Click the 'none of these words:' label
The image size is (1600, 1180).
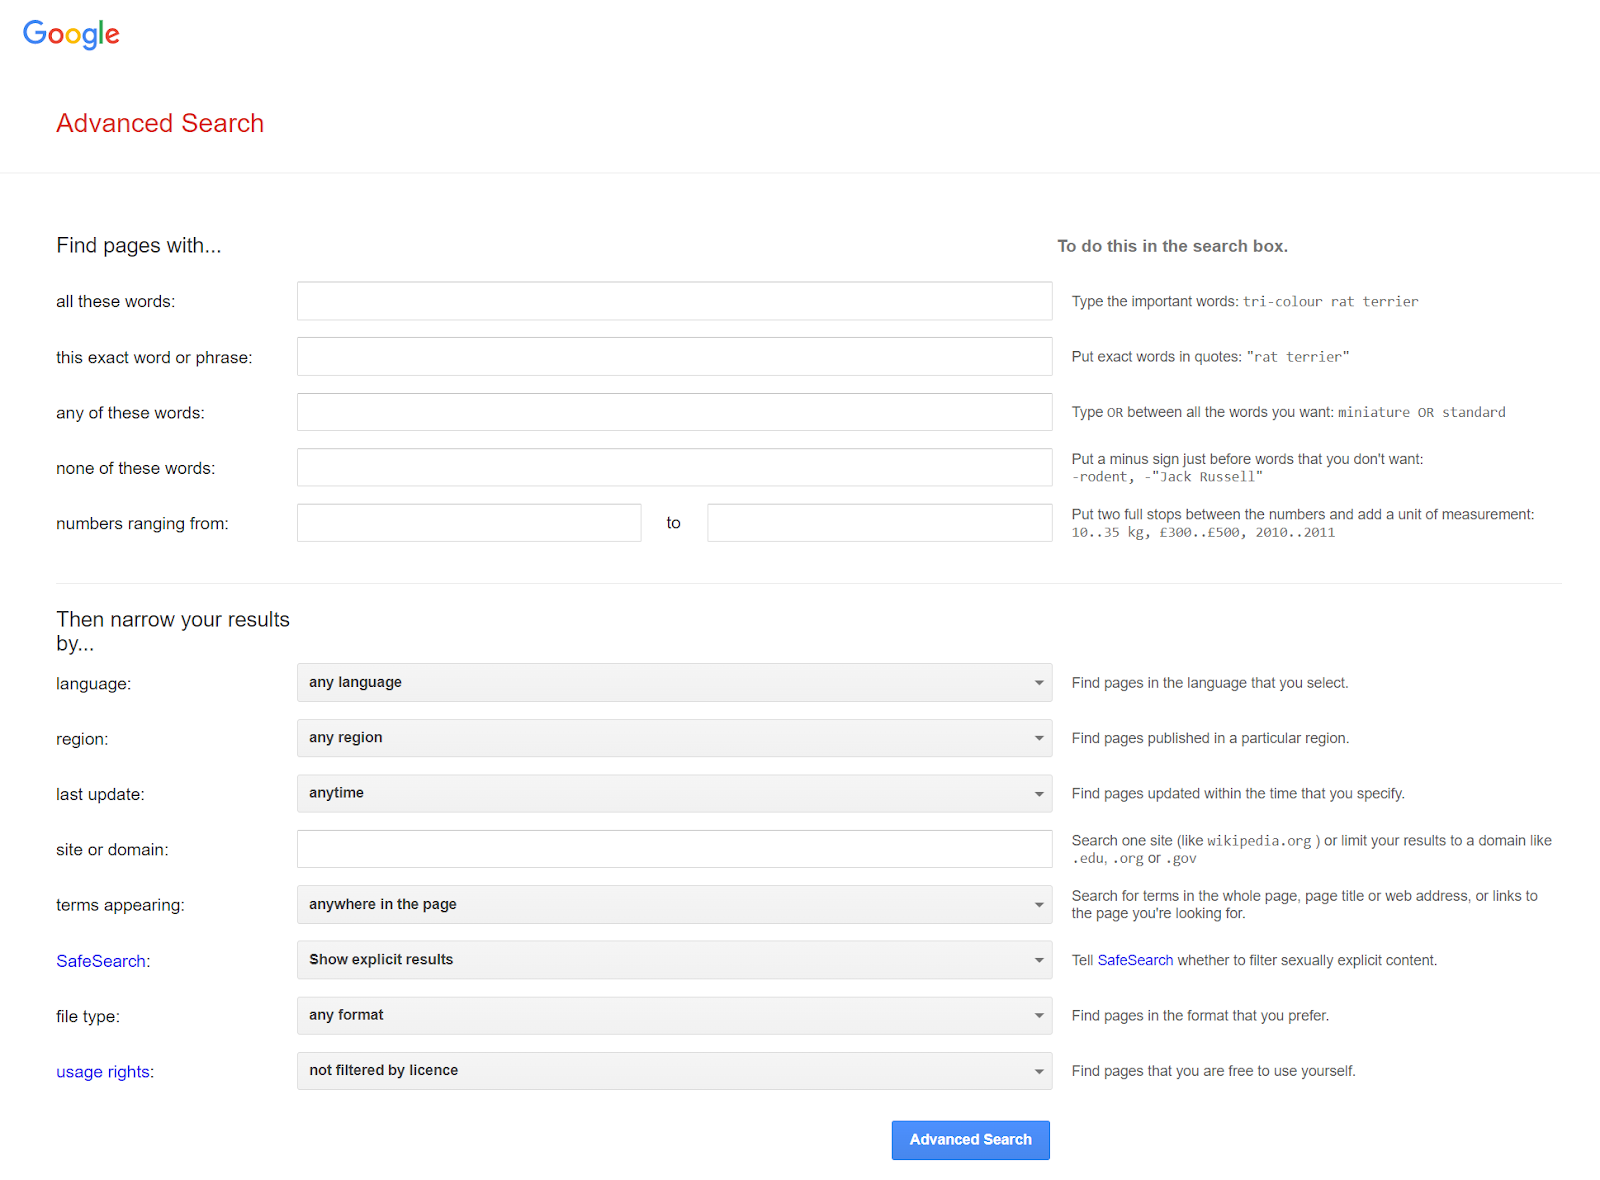(135, 468)
